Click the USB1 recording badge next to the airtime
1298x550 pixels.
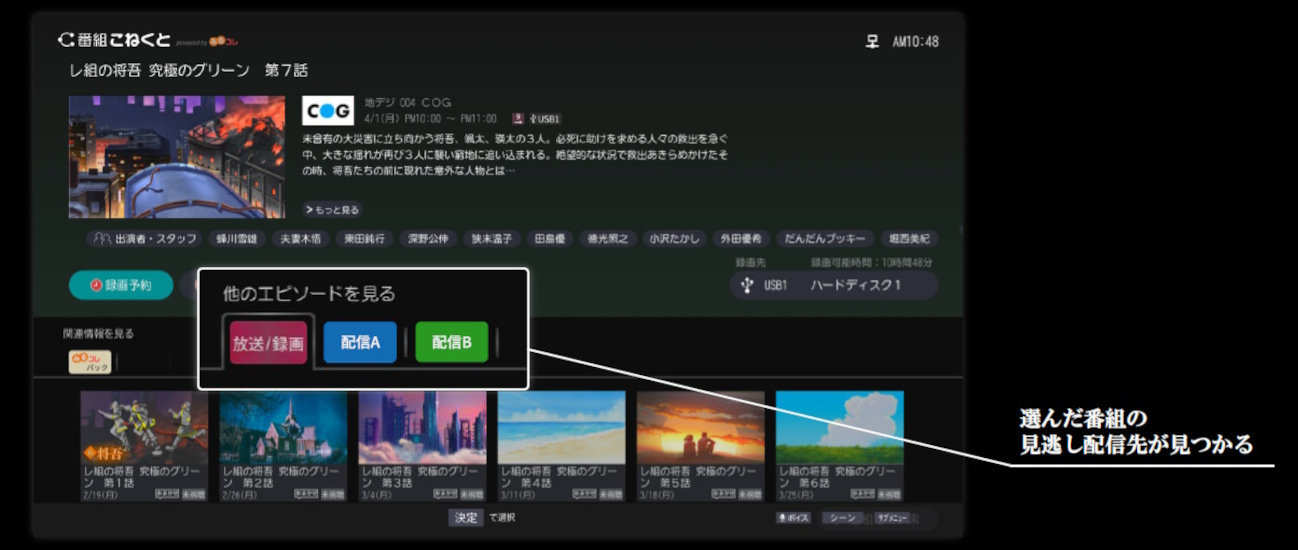point(546,118)
